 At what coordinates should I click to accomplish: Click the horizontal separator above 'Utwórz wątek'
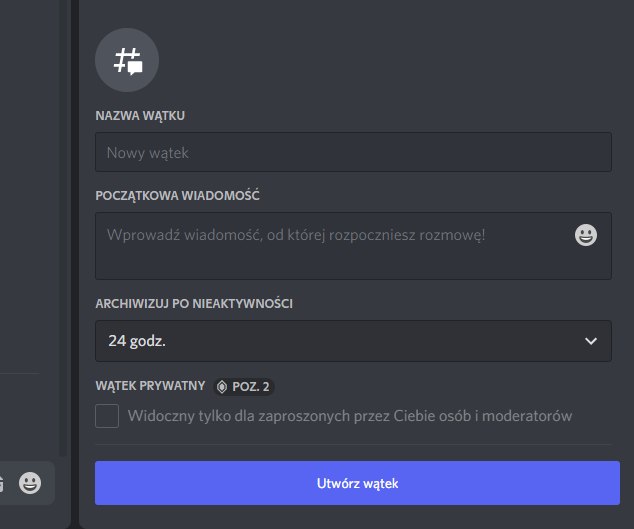(x=353, y=444)
